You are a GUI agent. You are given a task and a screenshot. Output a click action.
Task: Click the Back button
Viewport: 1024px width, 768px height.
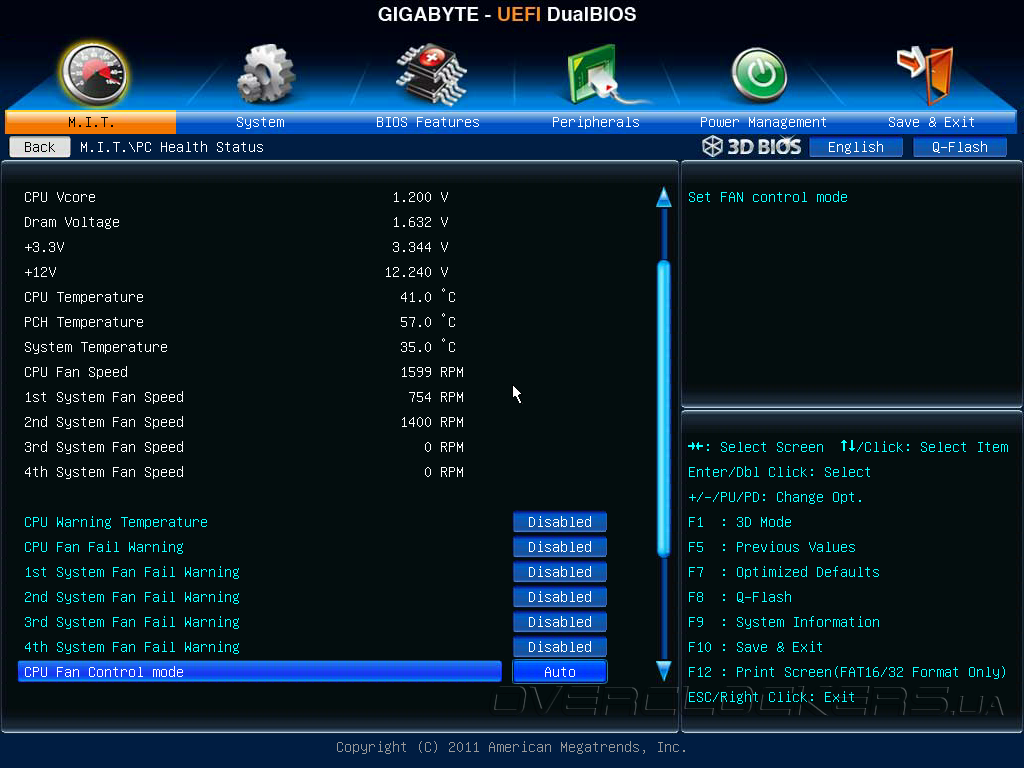40,147
